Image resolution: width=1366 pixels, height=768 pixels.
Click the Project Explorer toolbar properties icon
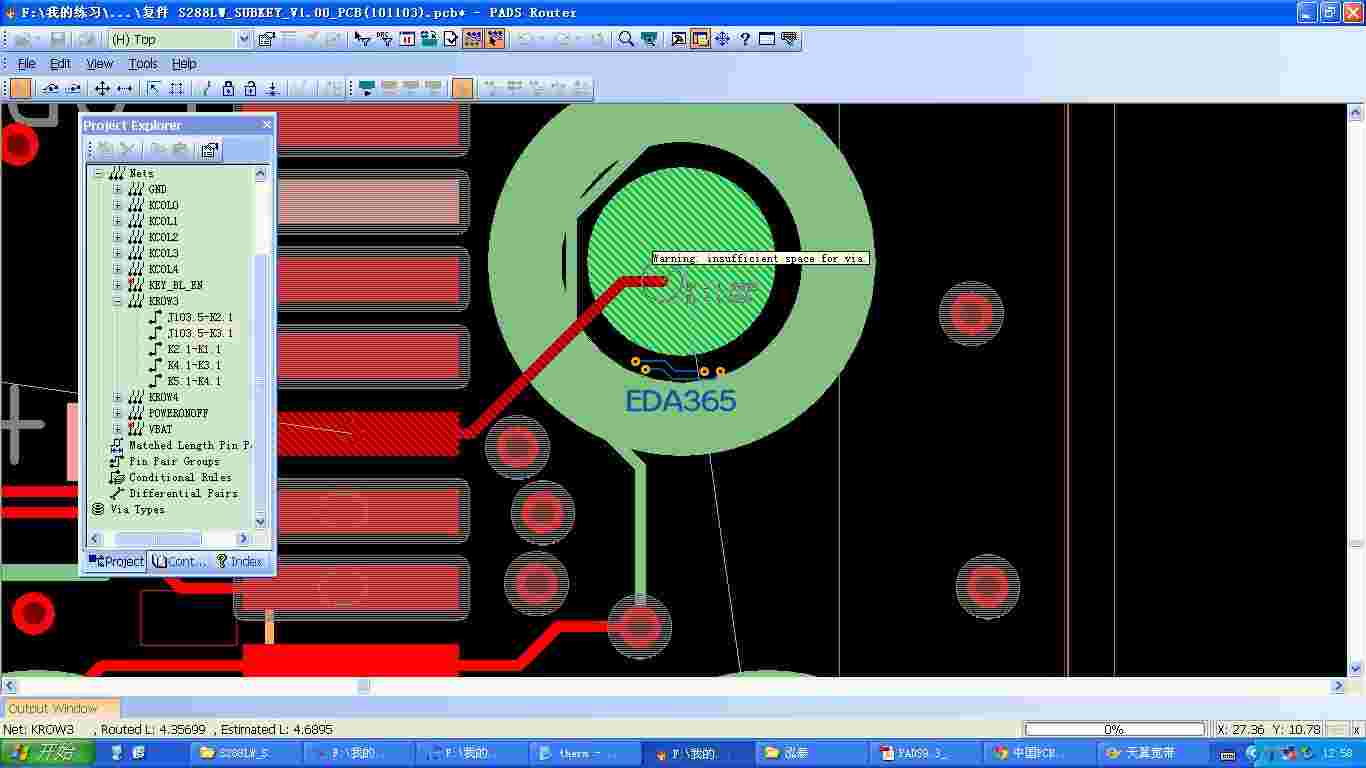coord(209,150)
